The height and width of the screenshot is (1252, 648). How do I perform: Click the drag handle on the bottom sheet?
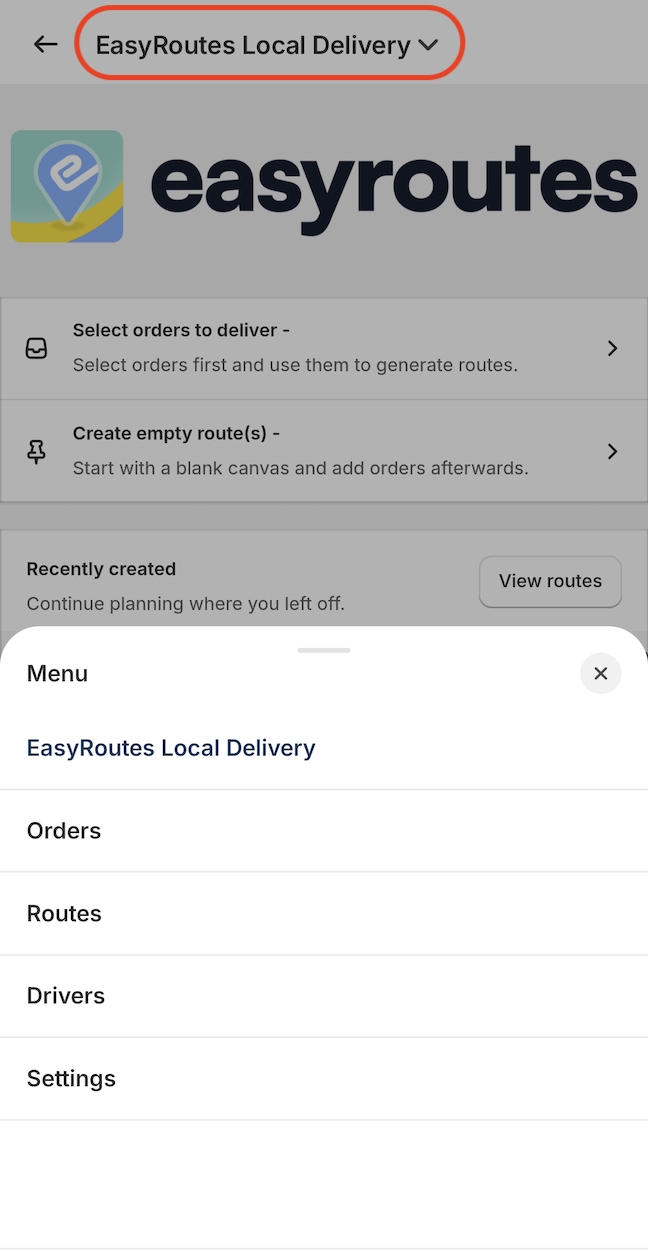click(x=324, y=649)
